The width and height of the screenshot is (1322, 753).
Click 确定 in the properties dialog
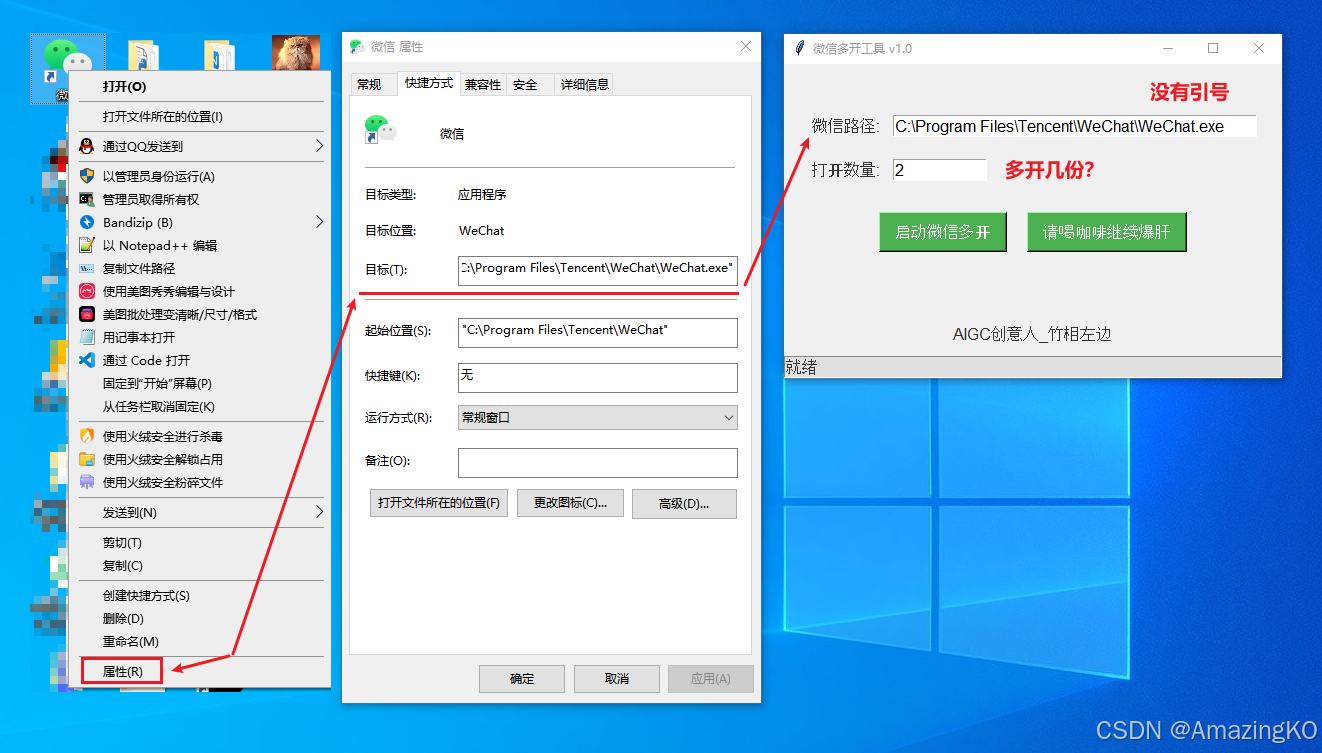point(522,678)
